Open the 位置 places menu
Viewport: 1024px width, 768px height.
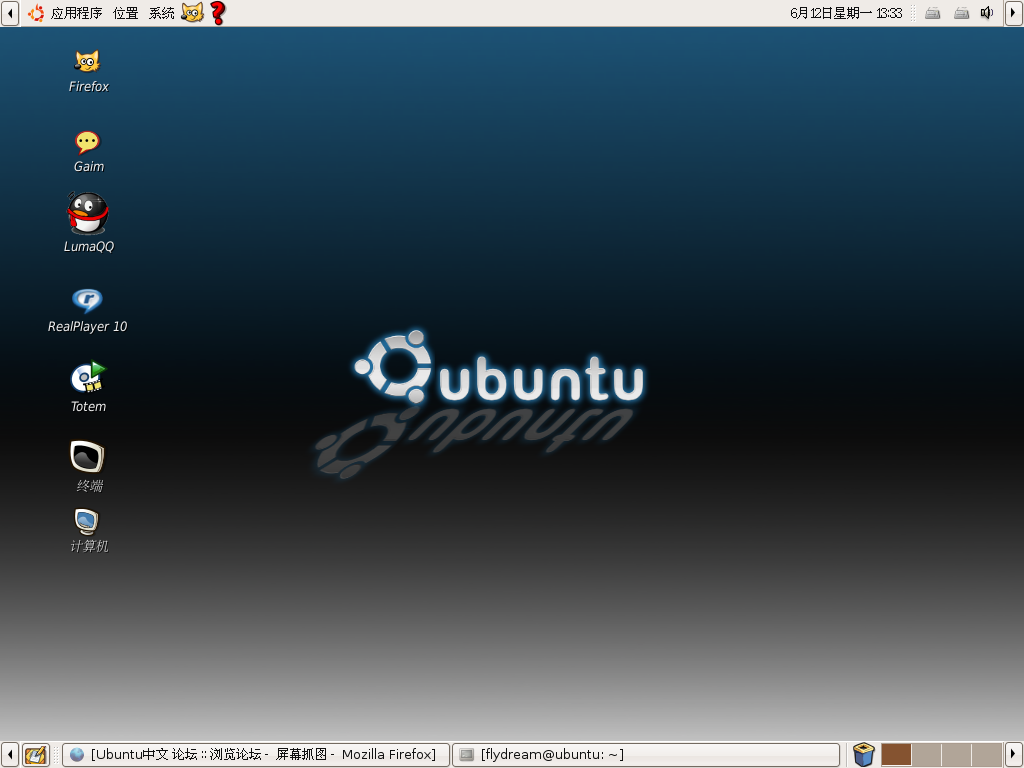click(125, 13)
